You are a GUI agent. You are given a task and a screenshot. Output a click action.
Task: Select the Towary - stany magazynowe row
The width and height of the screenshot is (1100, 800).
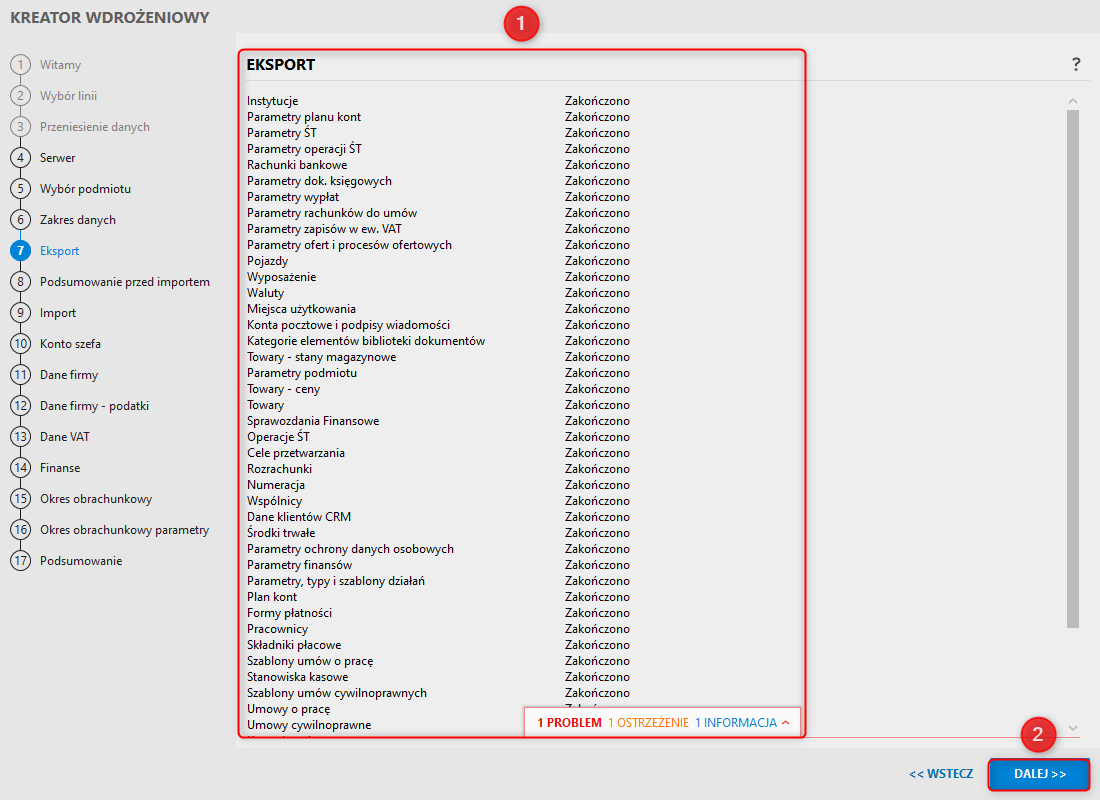438,356
